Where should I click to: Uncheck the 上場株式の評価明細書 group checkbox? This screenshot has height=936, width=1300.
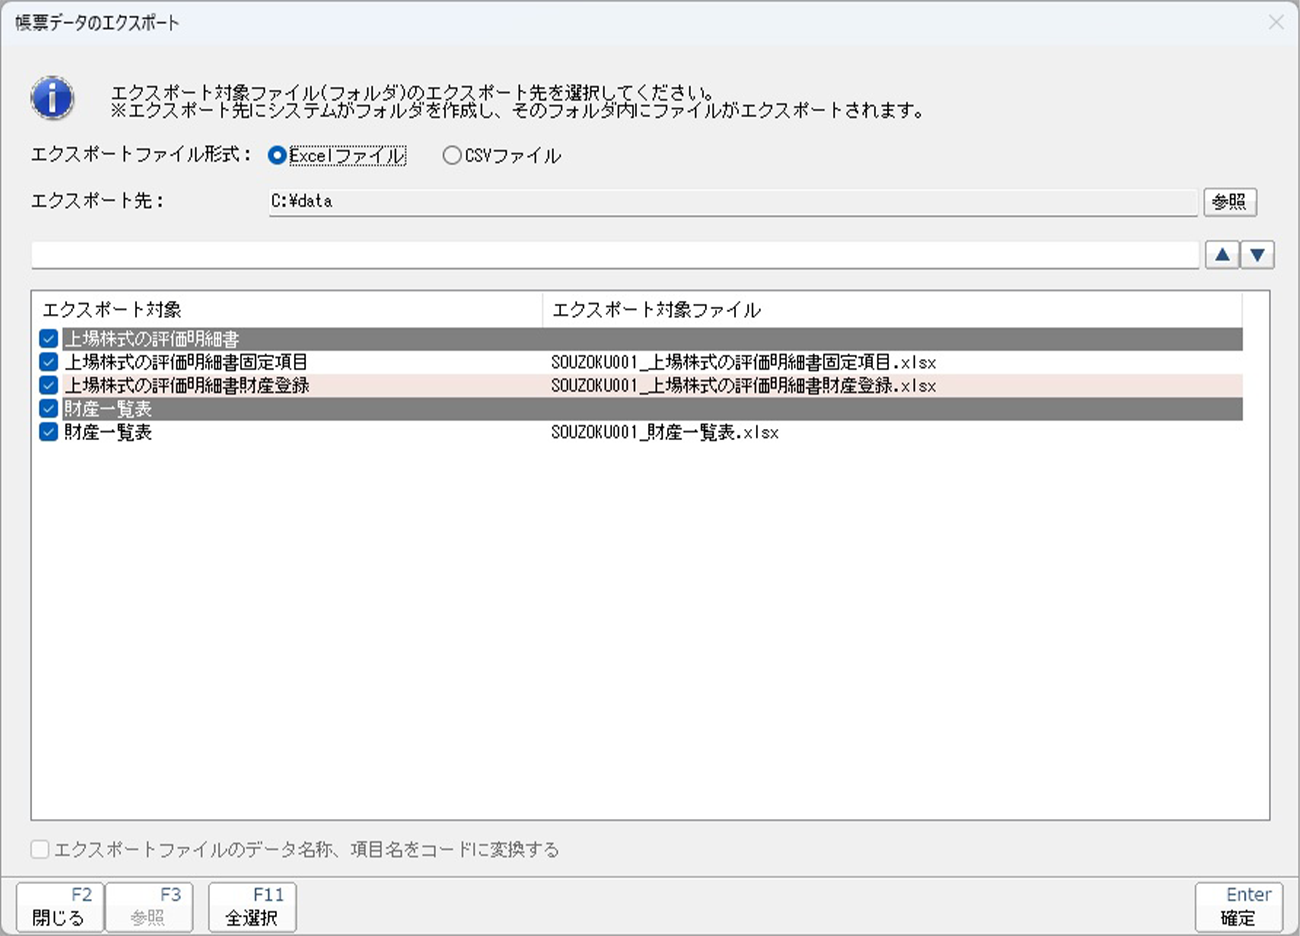48,339
